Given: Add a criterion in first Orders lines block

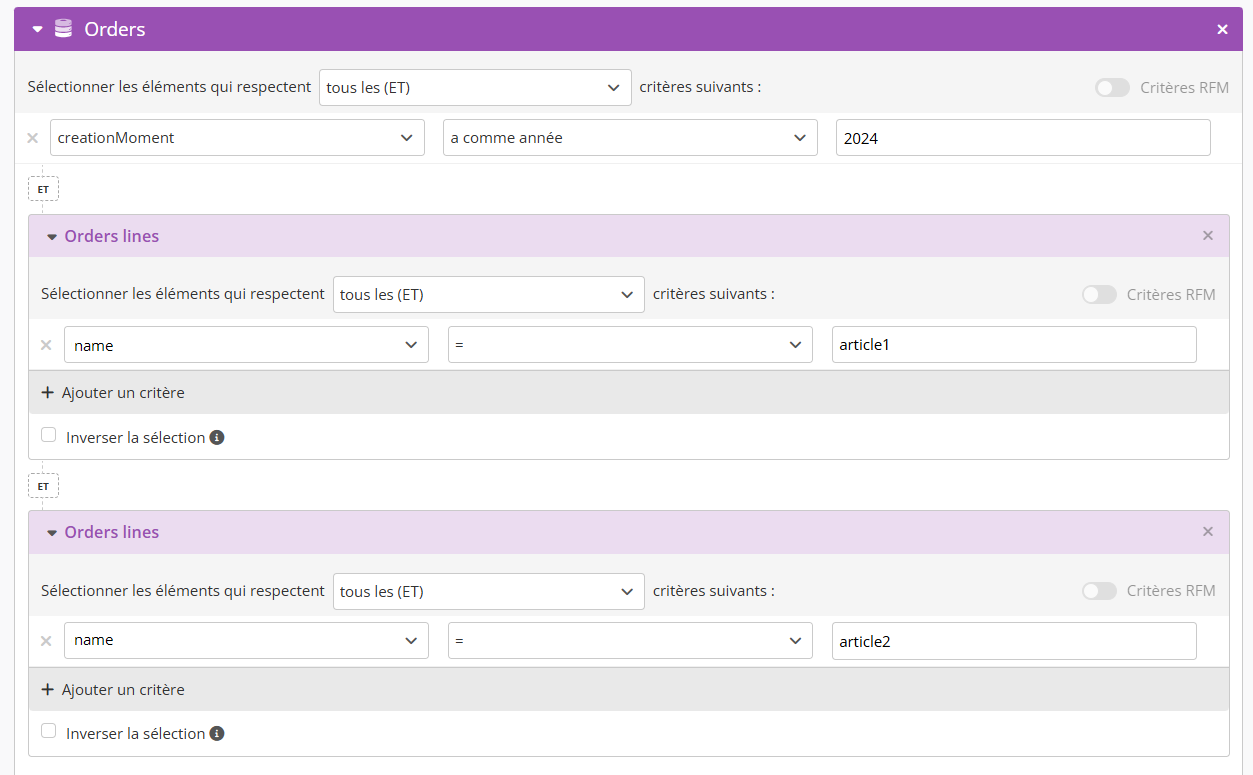Looking at the screenshot, I should click(113, 393).
